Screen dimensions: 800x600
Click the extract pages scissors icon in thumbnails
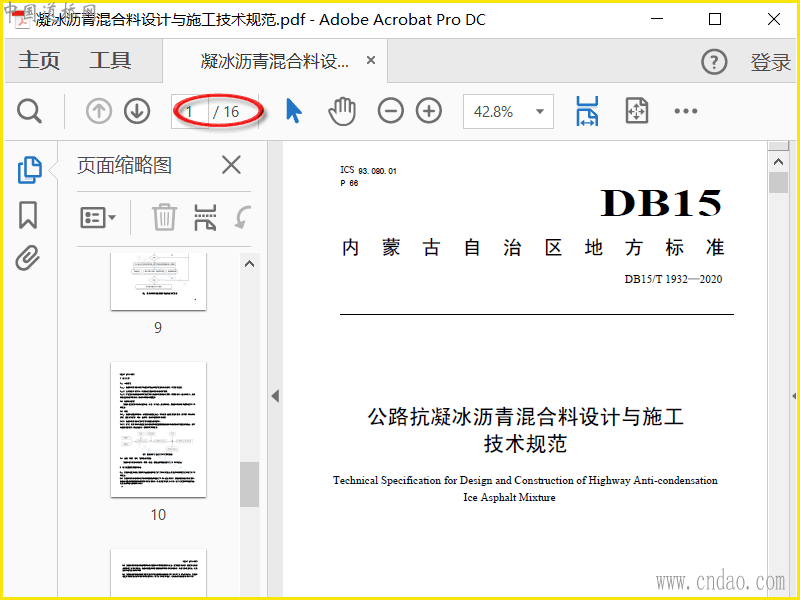tap(205, 217)
